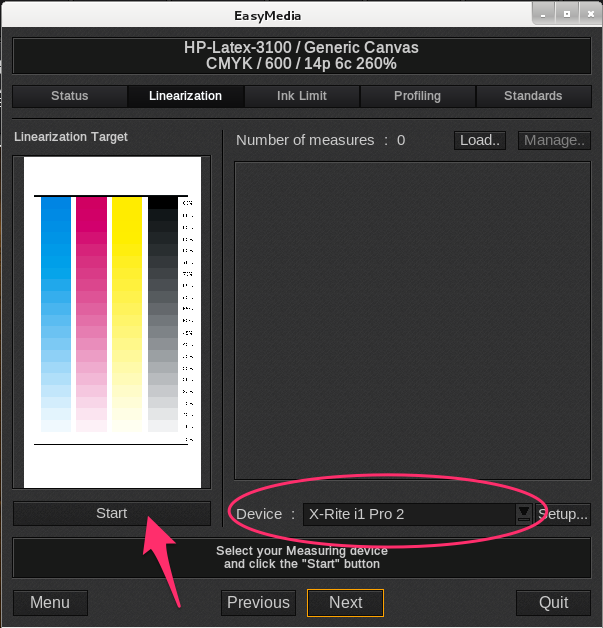Open device Setup... options
Viewport: 603px width, 628px height.
pos(563,514)
